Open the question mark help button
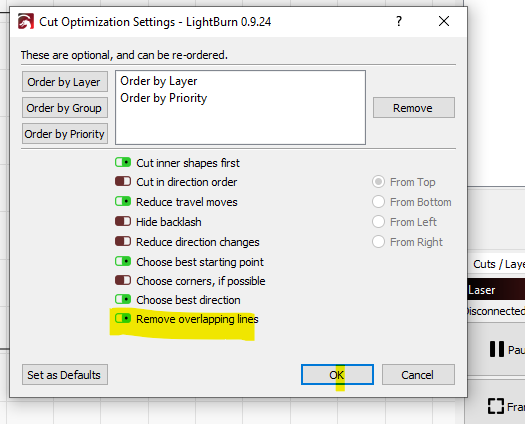This screenshot has height=424, width=525. pos(399,21)
